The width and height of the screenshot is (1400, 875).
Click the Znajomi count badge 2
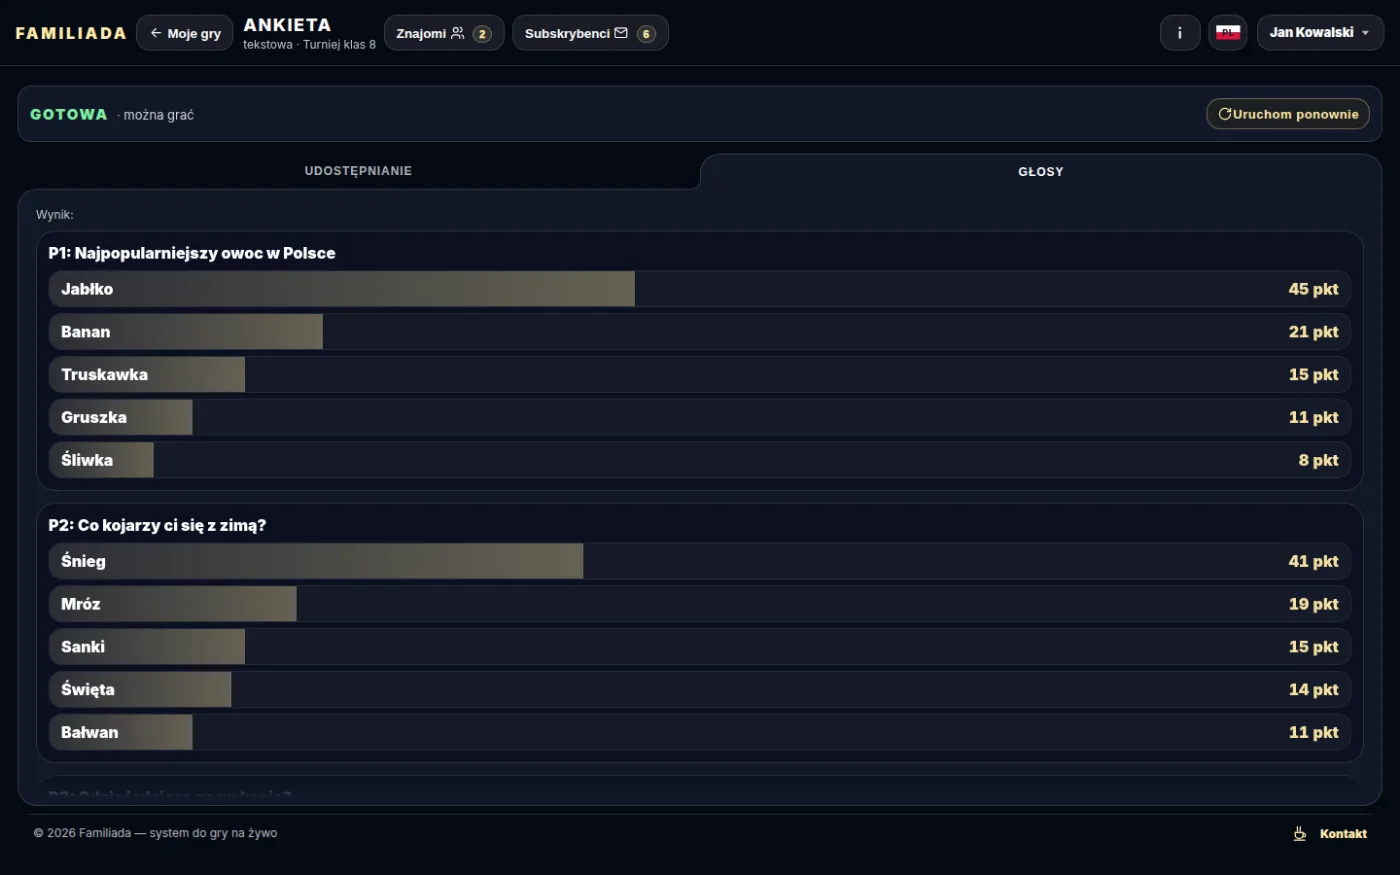[x=482, y=34]
